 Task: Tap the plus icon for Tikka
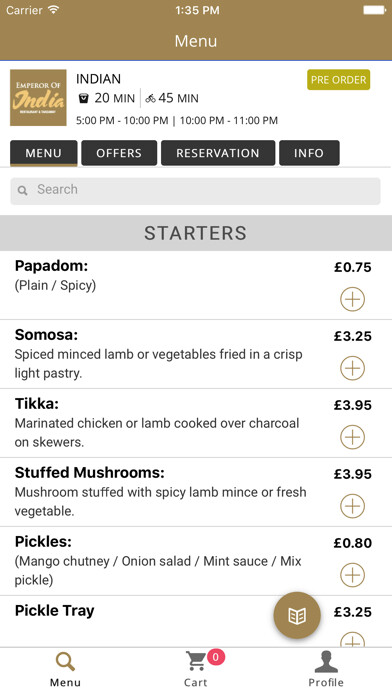pyautogui.click(x=352, y=437)
